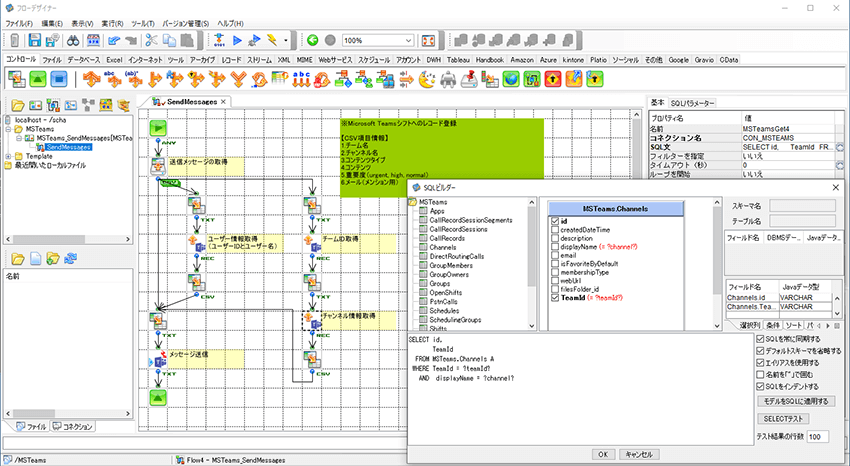The height and width of the screenshot is (466, 850).
Task: Open the バージョン管理(S) menu
Action: coord(186,23)
